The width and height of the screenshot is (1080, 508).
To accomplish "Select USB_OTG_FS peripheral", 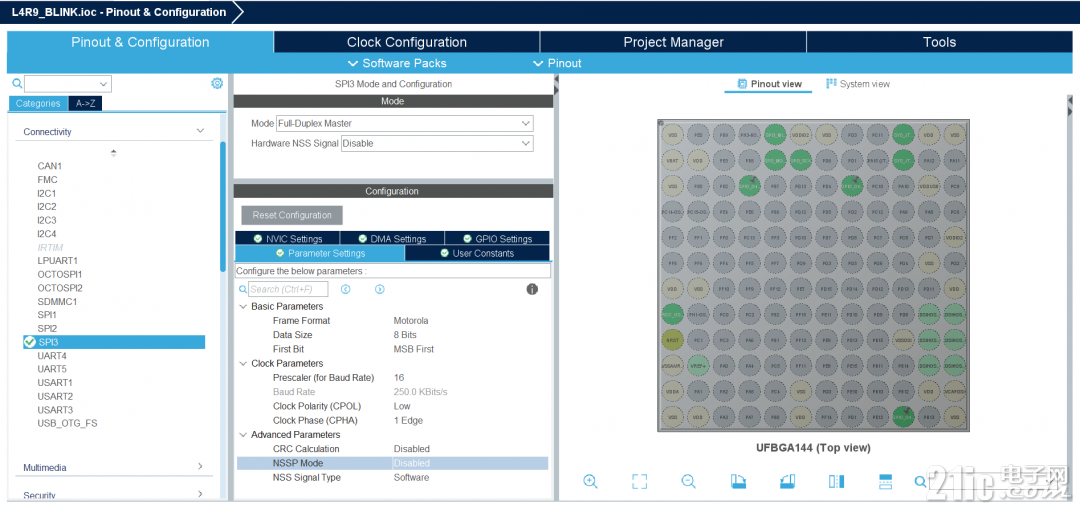I will point(68,423).
